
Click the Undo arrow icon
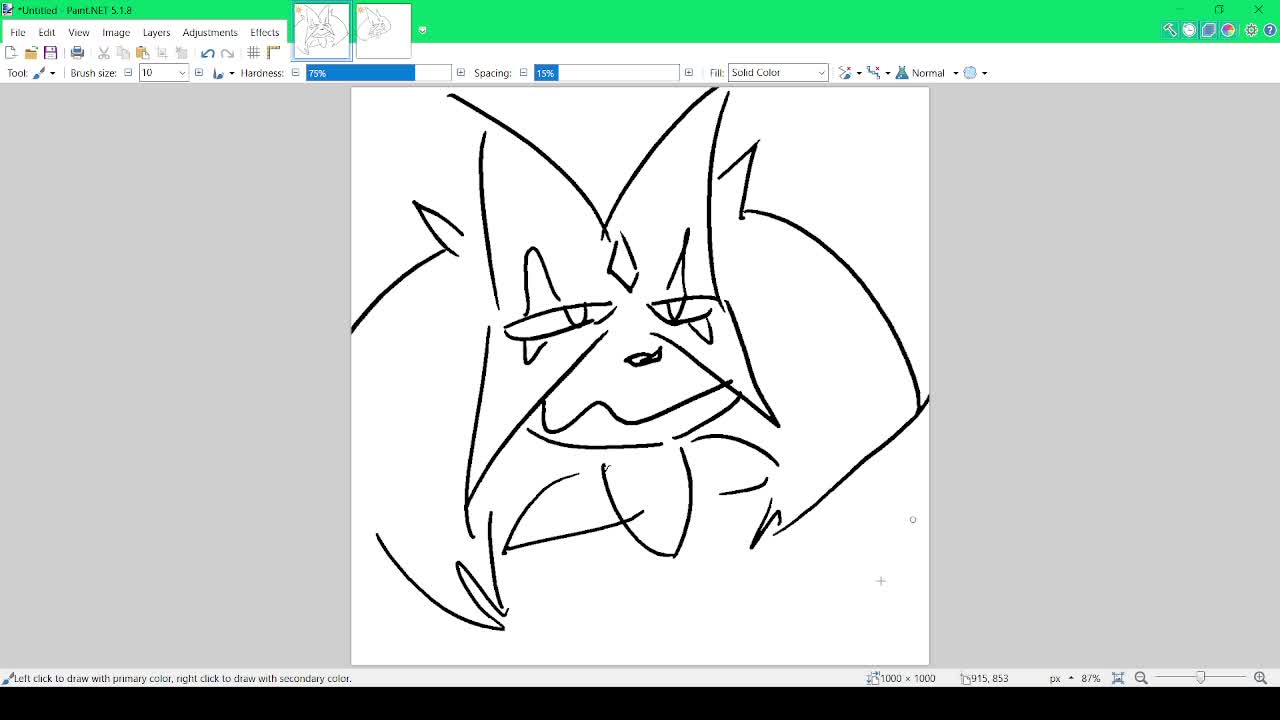(x=207, y=53)
